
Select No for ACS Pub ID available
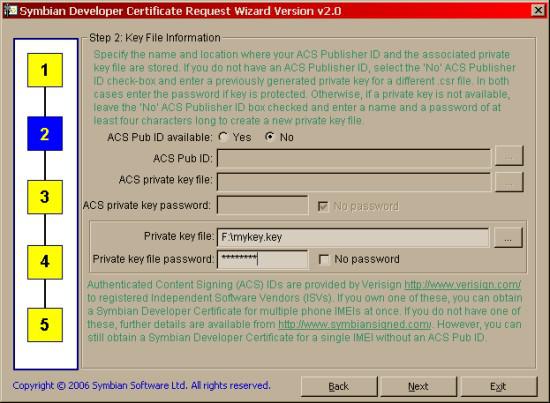click(269, 137)
